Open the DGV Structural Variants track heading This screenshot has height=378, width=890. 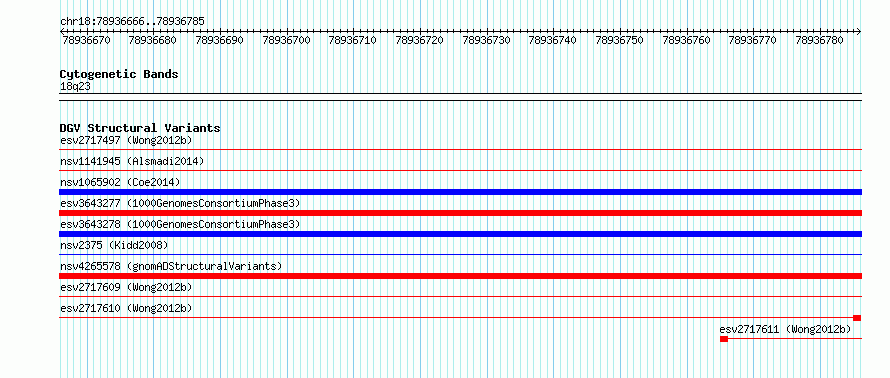click(x=140, y=128)
